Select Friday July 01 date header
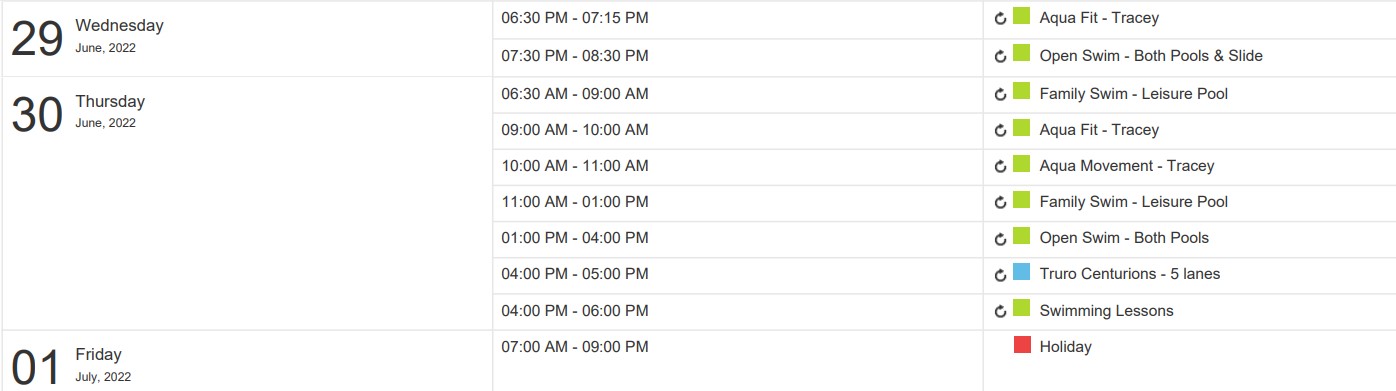 point(71,365)
